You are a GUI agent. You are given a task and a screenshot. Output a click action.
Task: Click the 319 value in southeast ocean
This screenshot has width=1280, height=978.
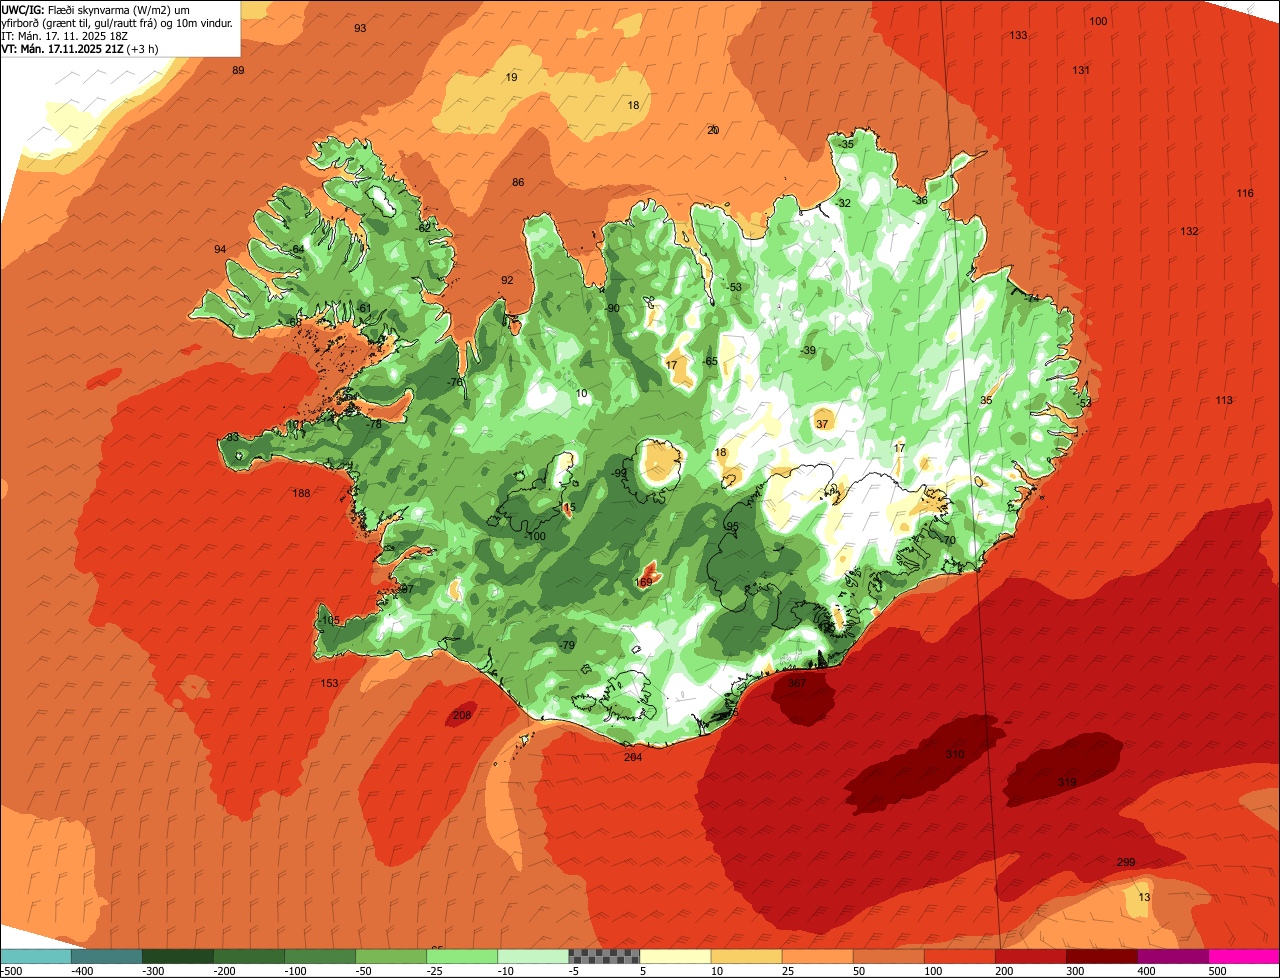(x=1067, y=782)
